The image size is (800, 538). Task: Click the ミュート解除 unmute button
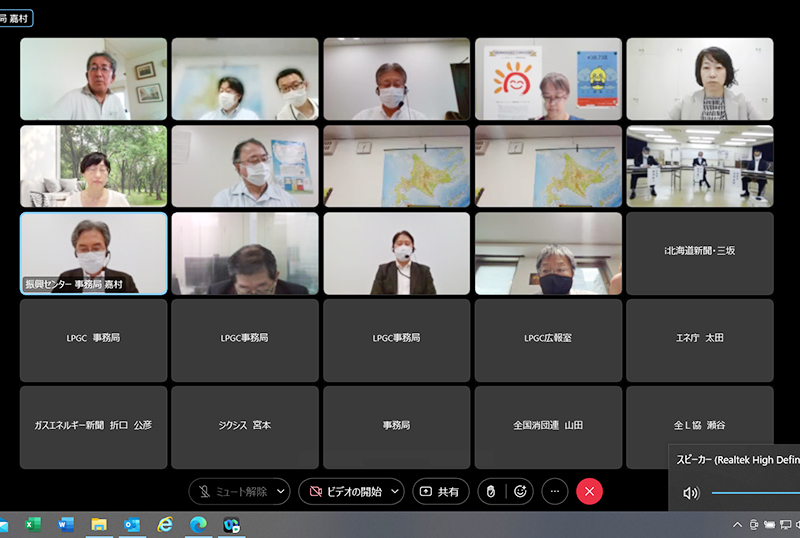pos(232,491)
